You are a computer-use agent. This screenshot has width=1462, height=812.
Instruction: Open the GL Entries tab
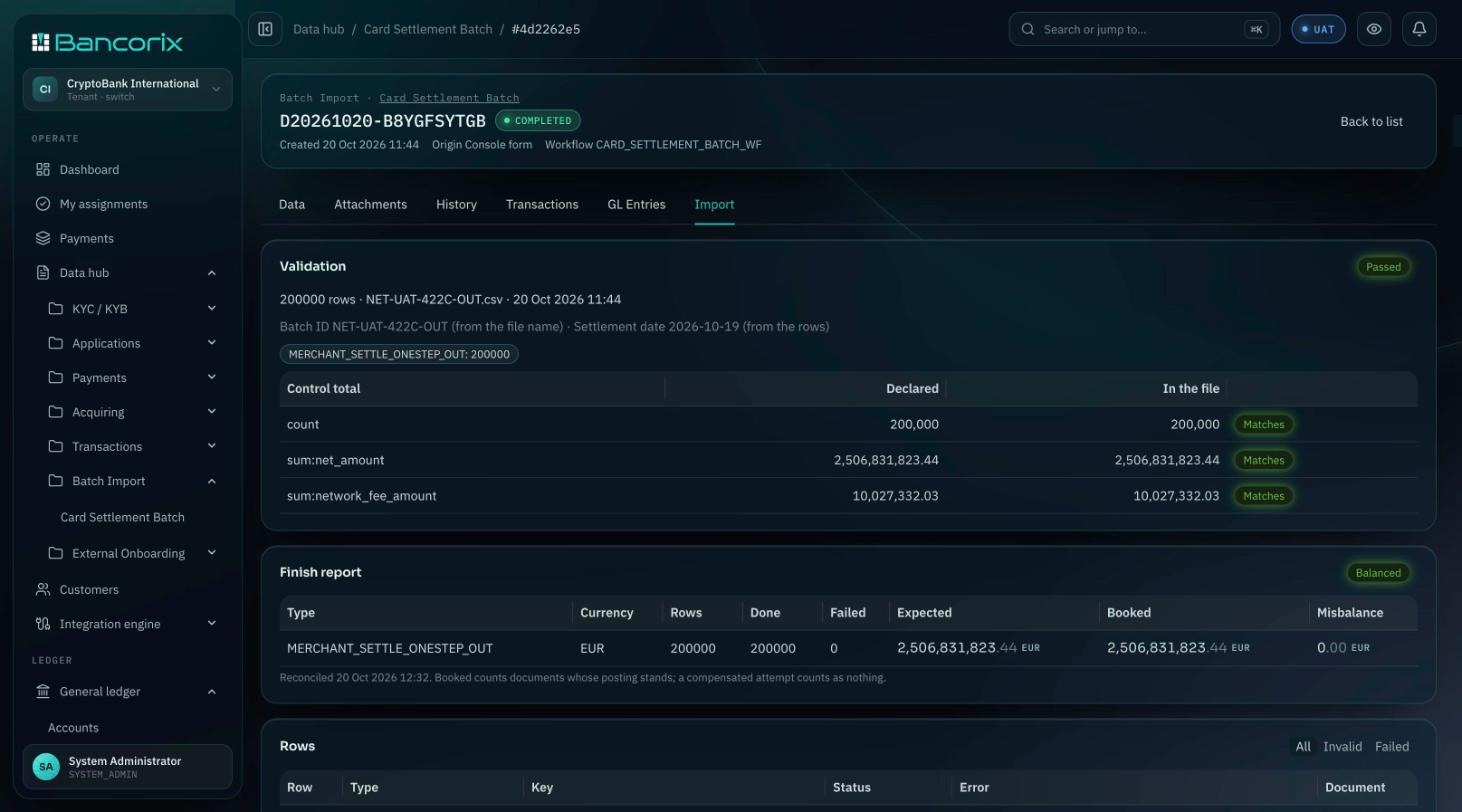click(636, 205)
